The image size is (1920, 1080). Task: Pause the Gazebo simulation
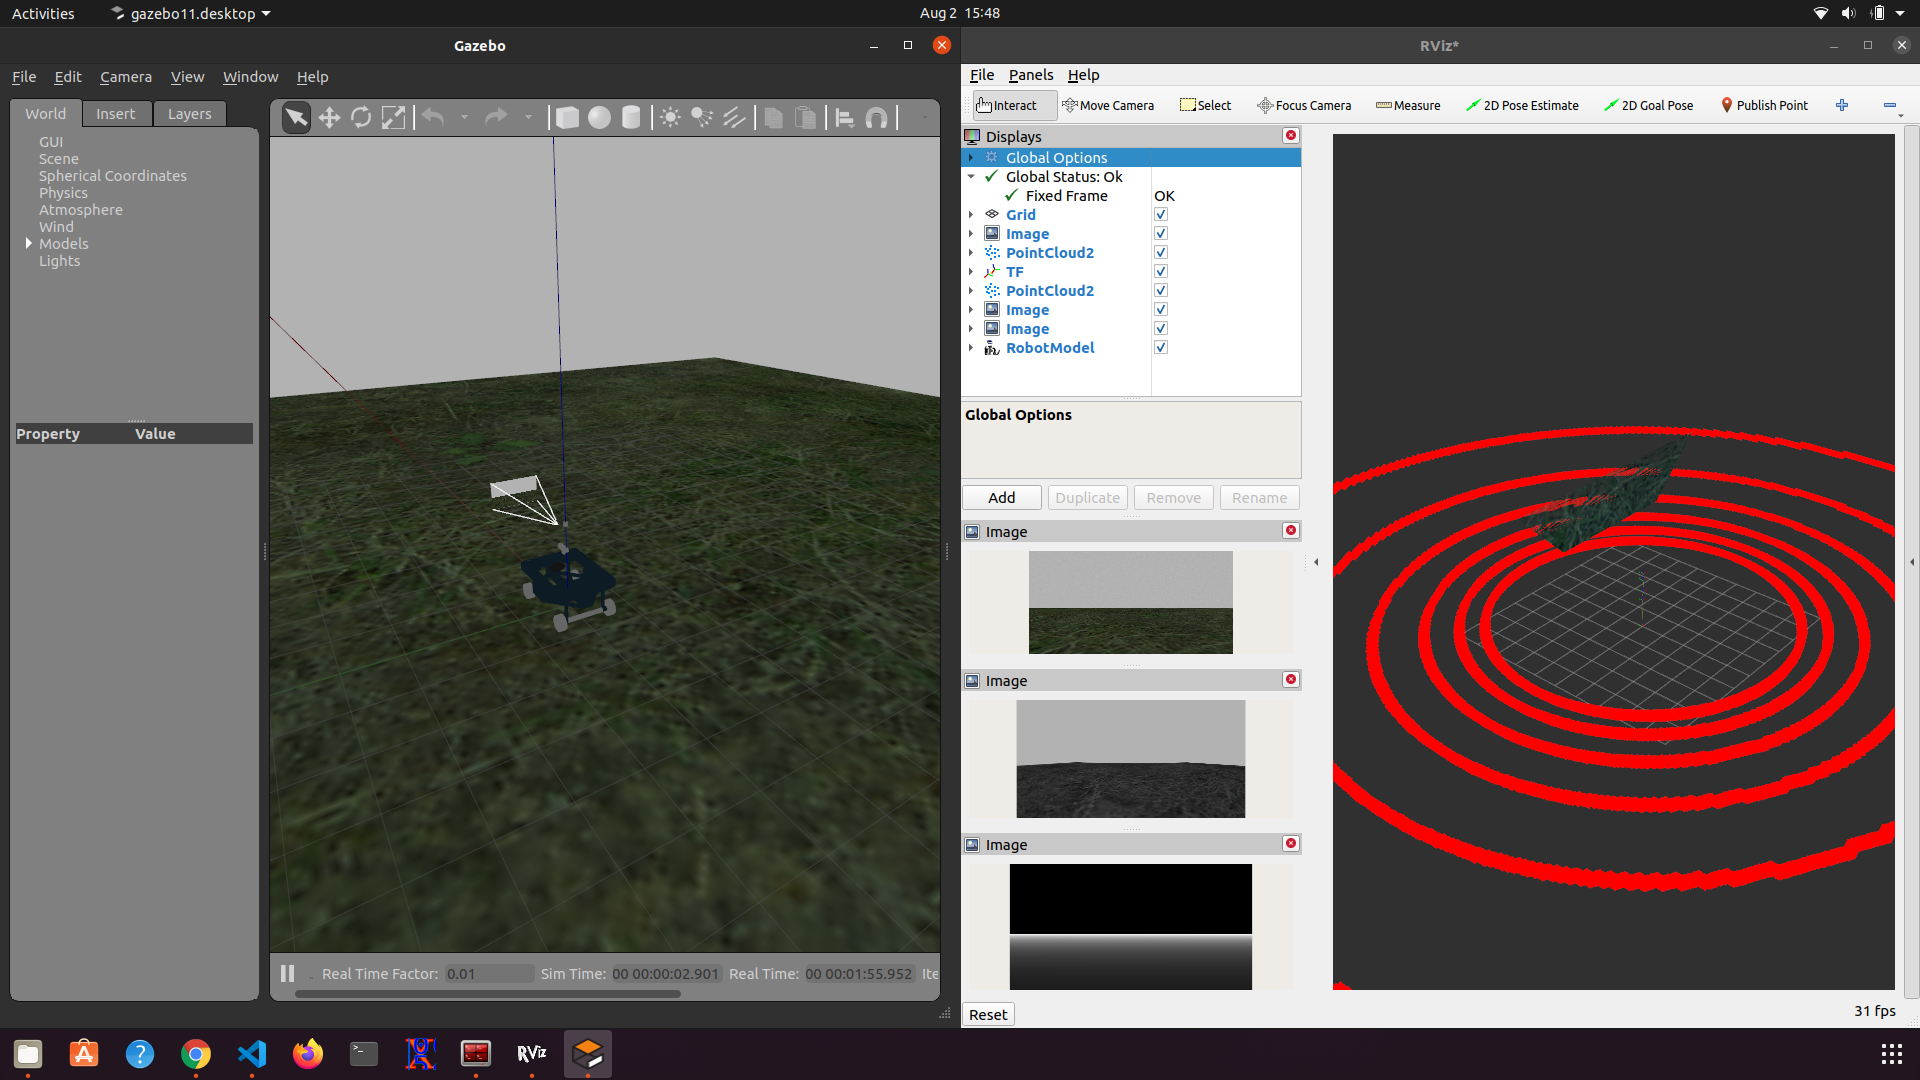point(288,973)
